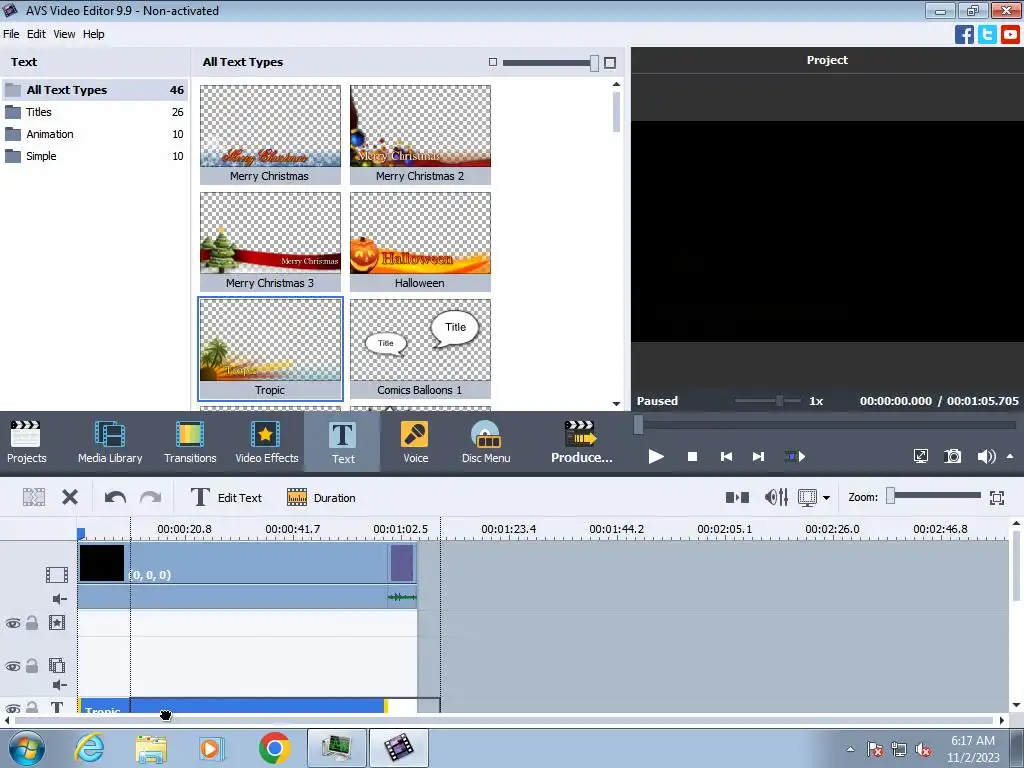The height and width of the screenshot is (768, 1024).
Task: Open the audio mixer icon
Action: click(x=776, y=498)
